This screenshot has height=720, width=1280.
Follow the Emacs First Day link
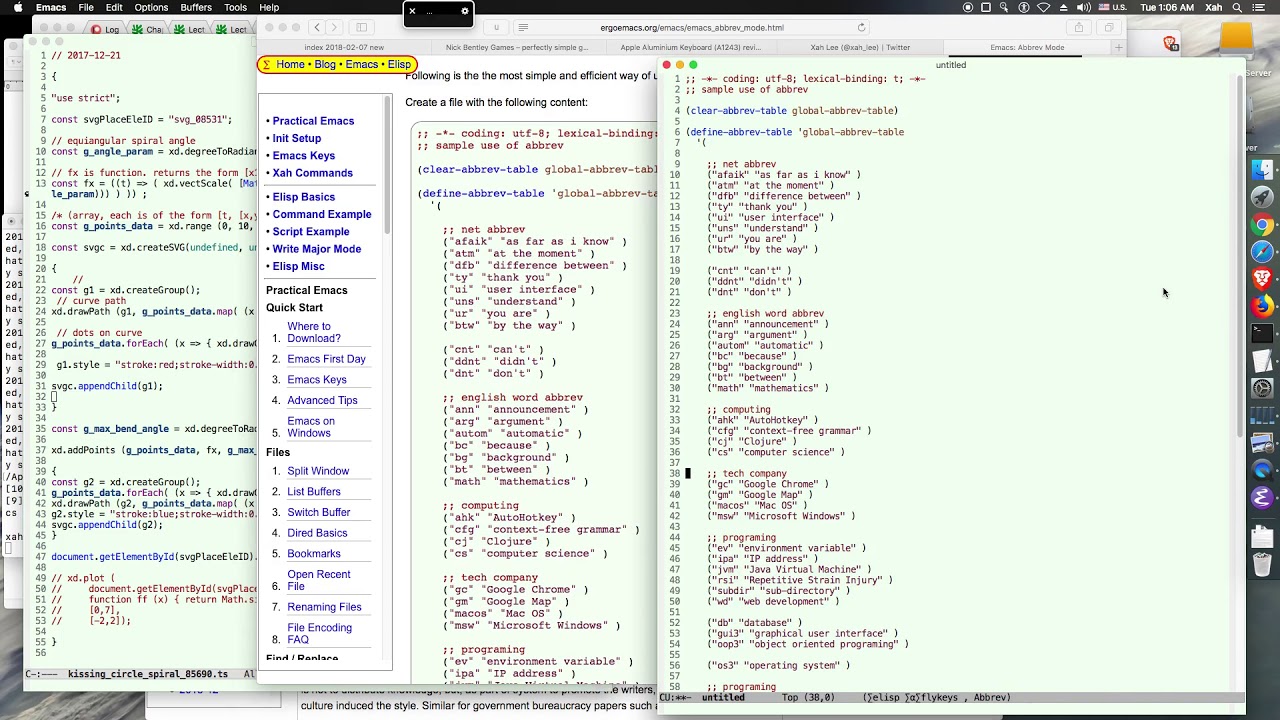coord(326,359)
